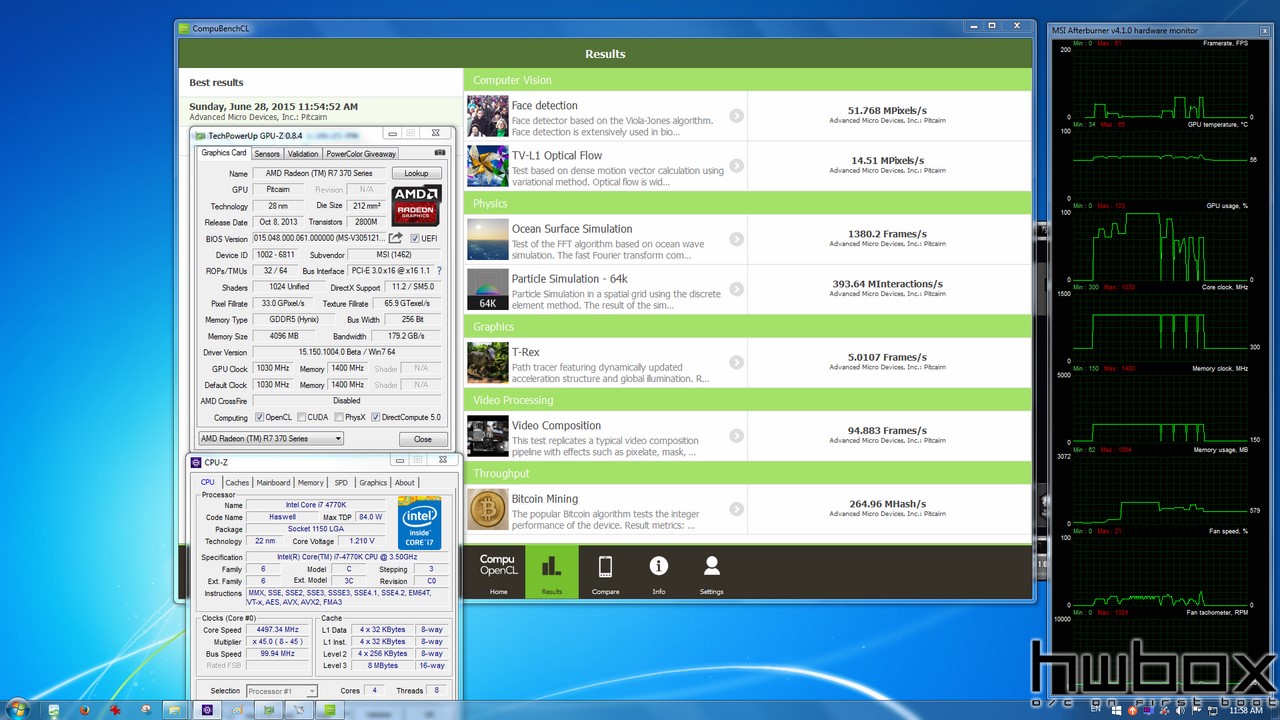This screenshot has height=720, width=1280.
Task: Toggle the UEFI checkbox in GPU-Z
Action: pyautogui.click(x=415, y=239)
